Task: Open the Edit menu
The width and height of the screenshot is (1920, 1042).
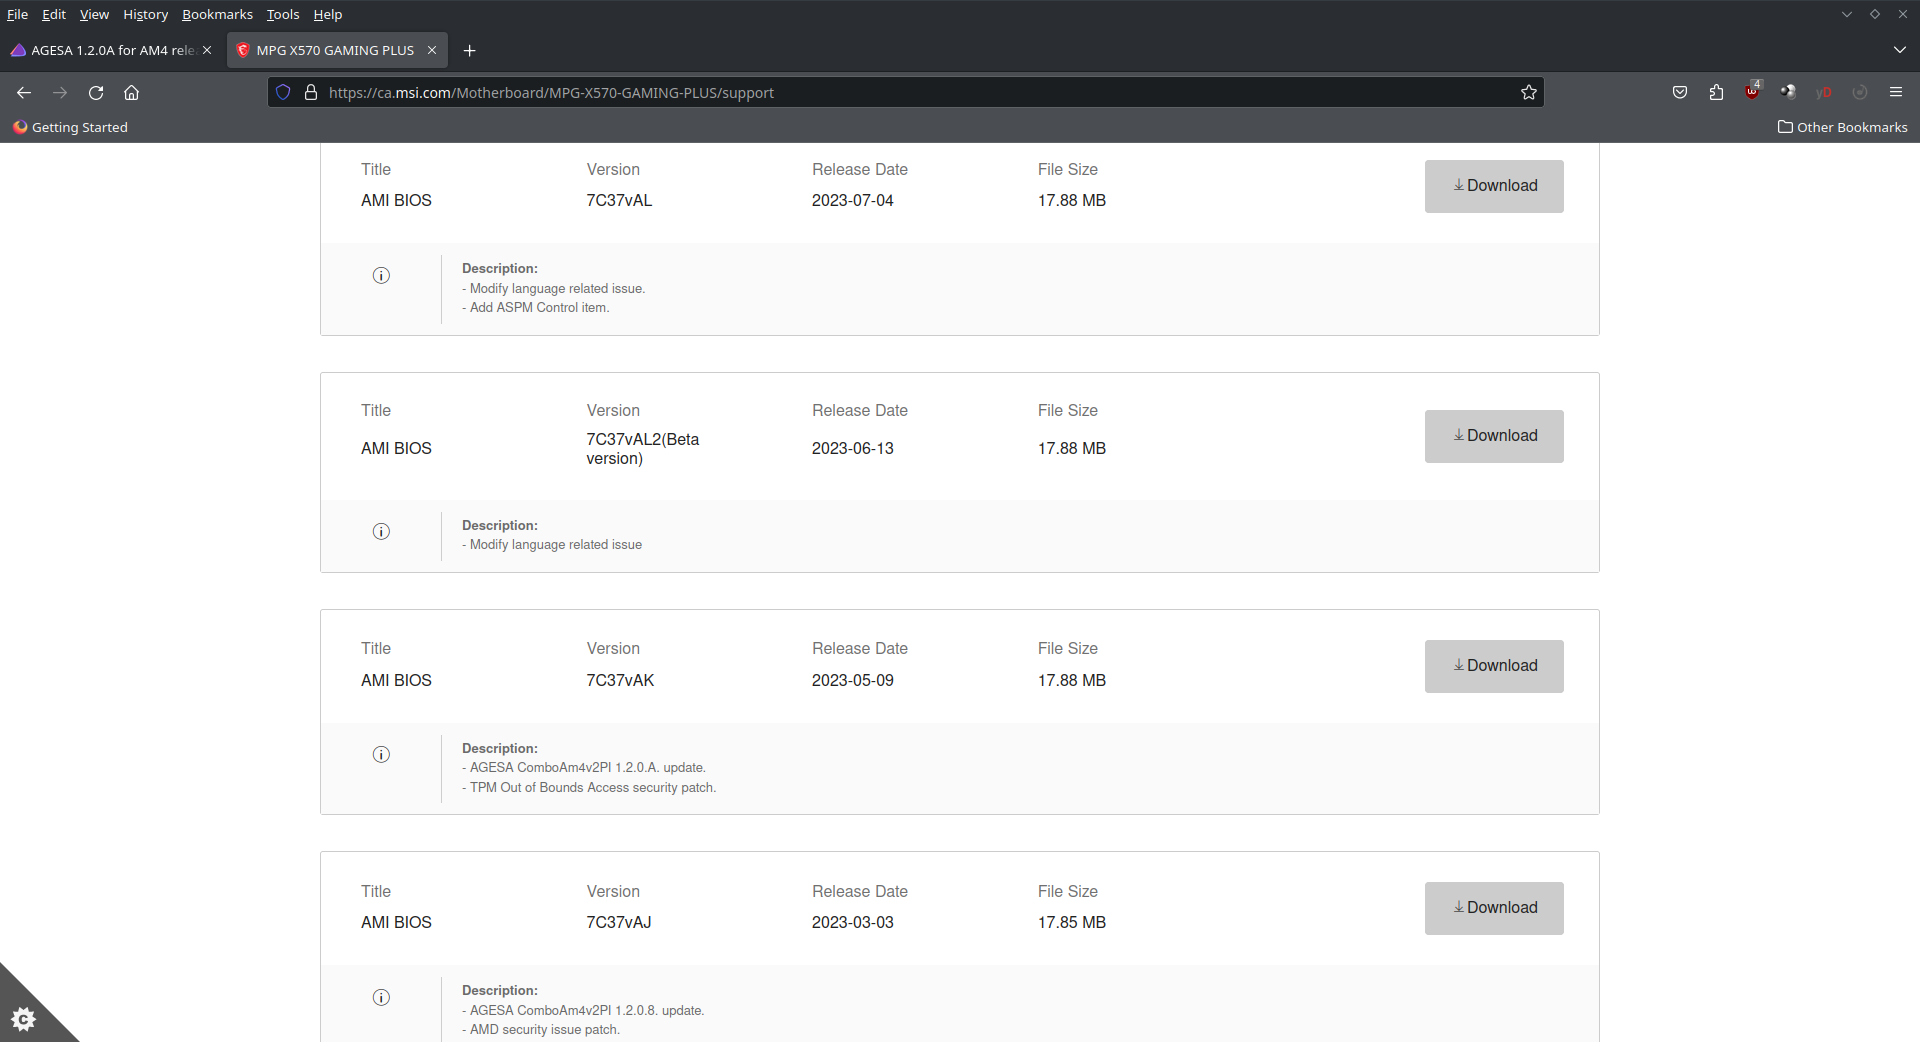Action: 54,14
